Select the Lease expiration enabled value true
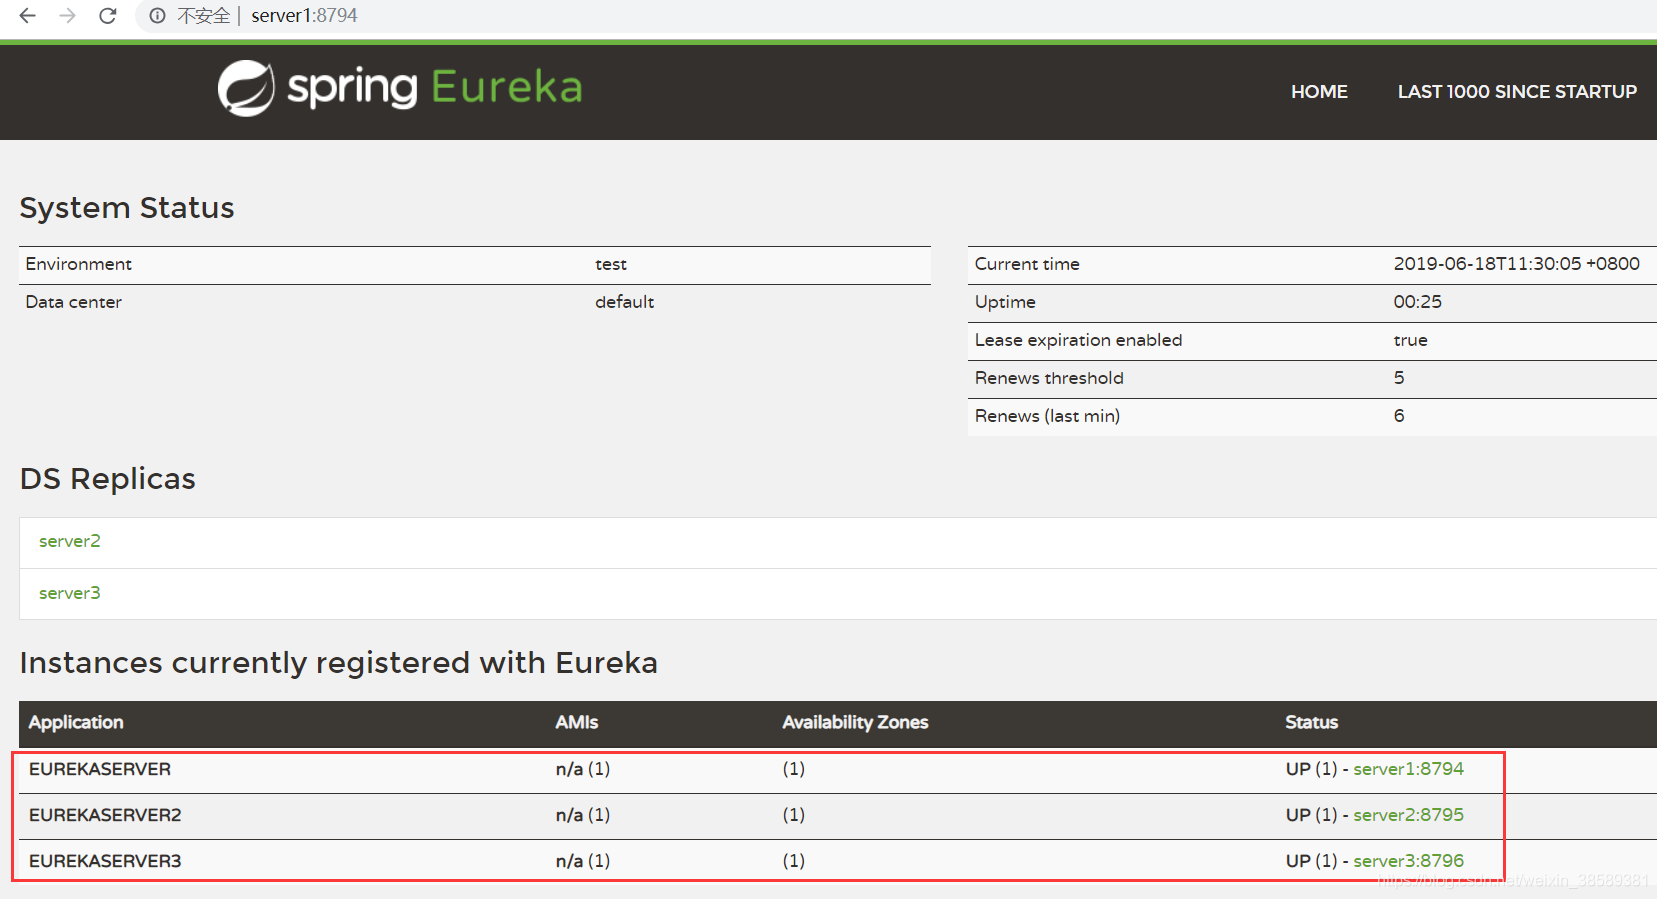Screen dimensions: 1657x899 [x=1410, y=340]
